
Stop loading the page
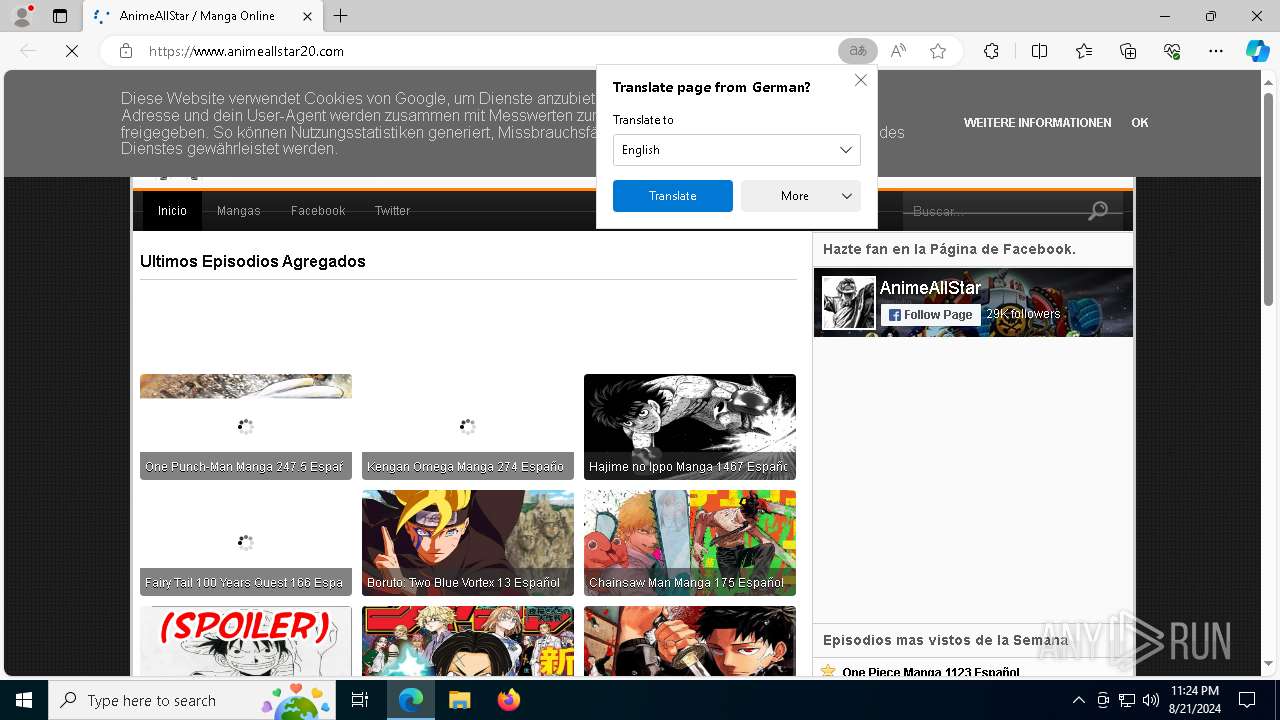(x=72, y=51)
